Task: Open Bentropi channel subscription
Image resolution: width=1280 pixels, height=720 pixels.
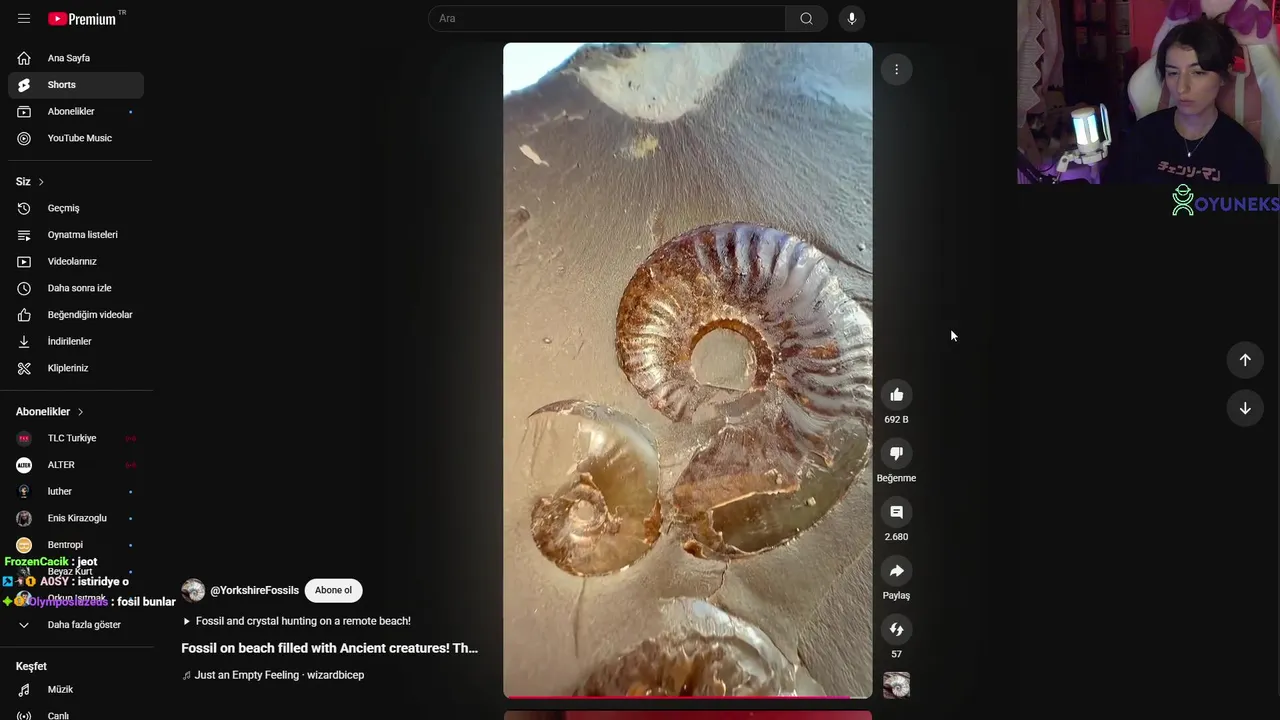Action: click(76, 545)
